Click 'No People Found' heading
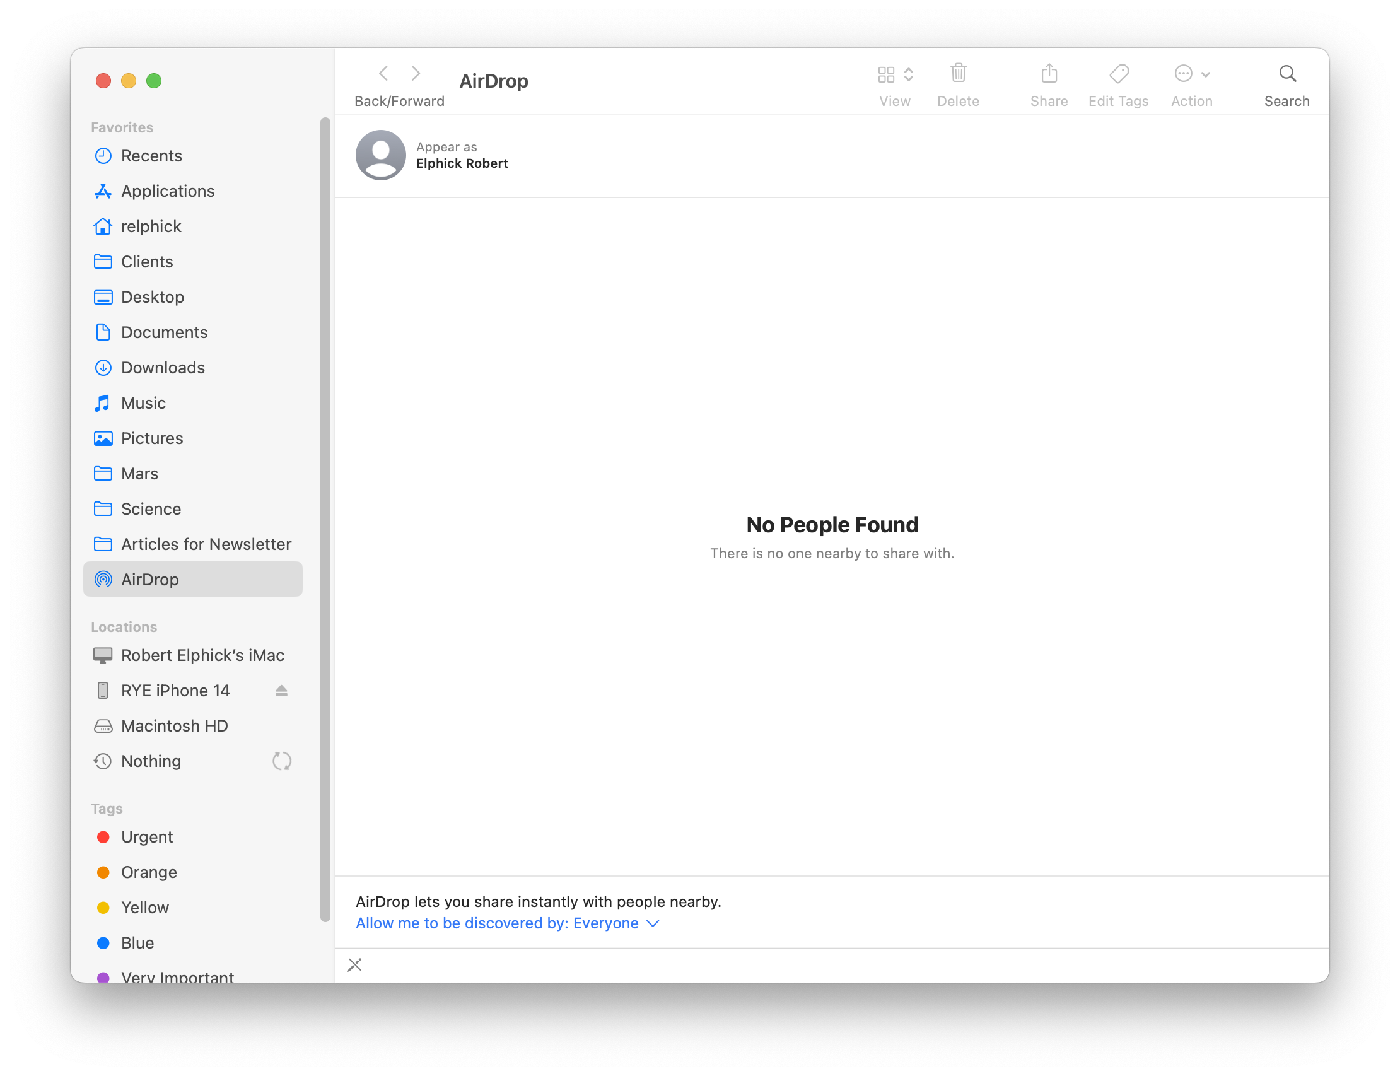This screenshot has width=1400, height=1076. point(832,525)
